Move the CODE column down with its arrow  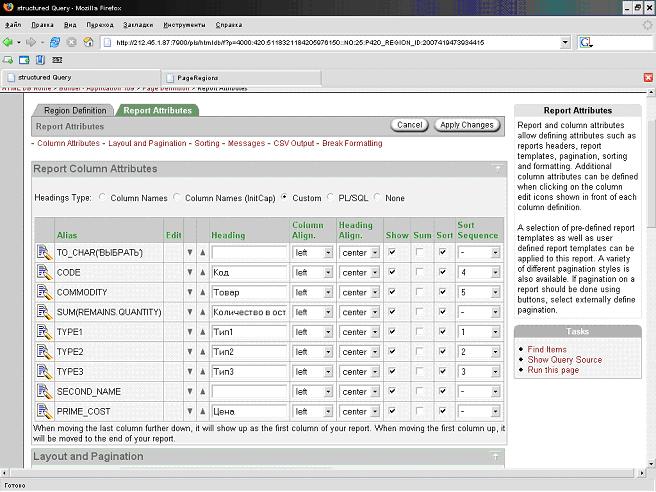tap(190, 272)
